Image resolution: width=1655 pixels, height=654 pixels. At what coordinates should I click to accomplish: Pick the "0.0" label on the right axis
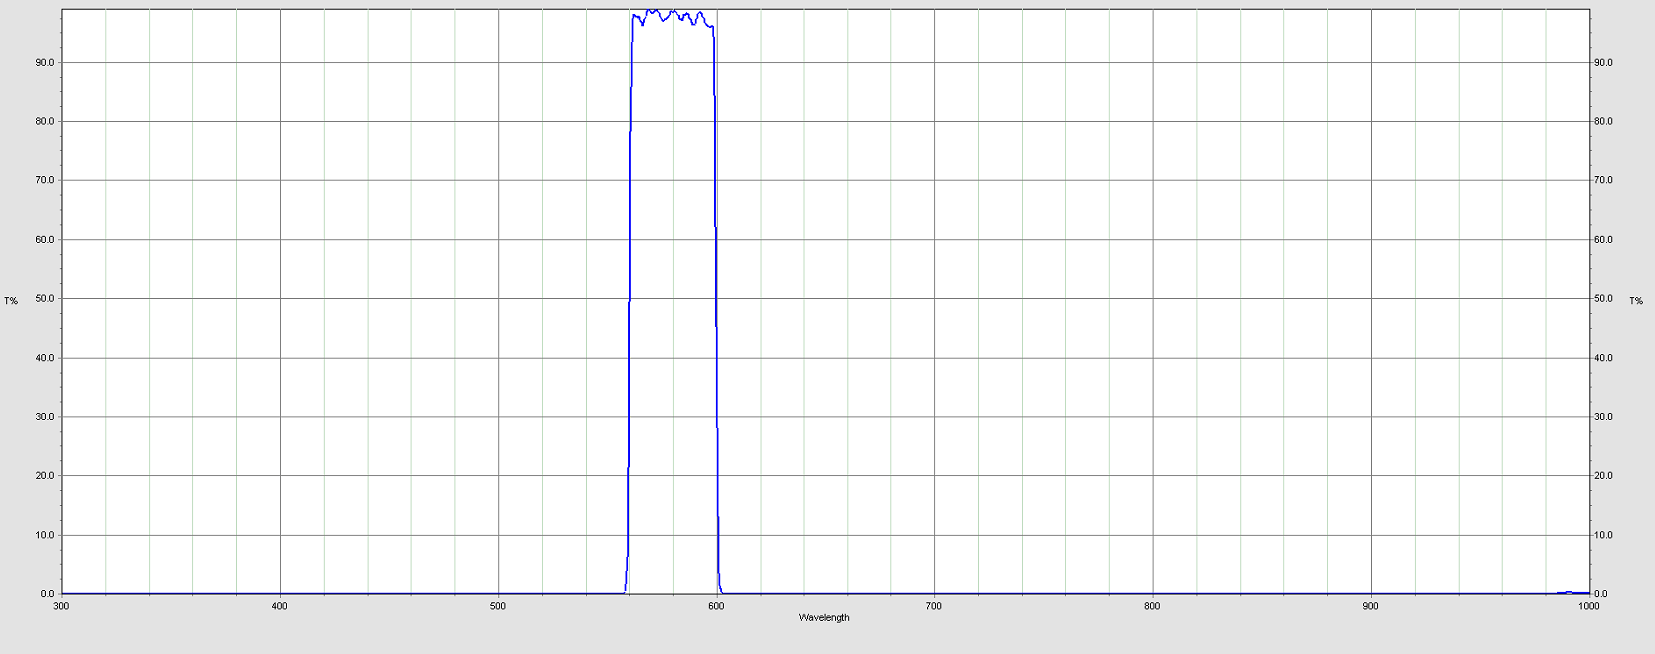coord(1600,594)
